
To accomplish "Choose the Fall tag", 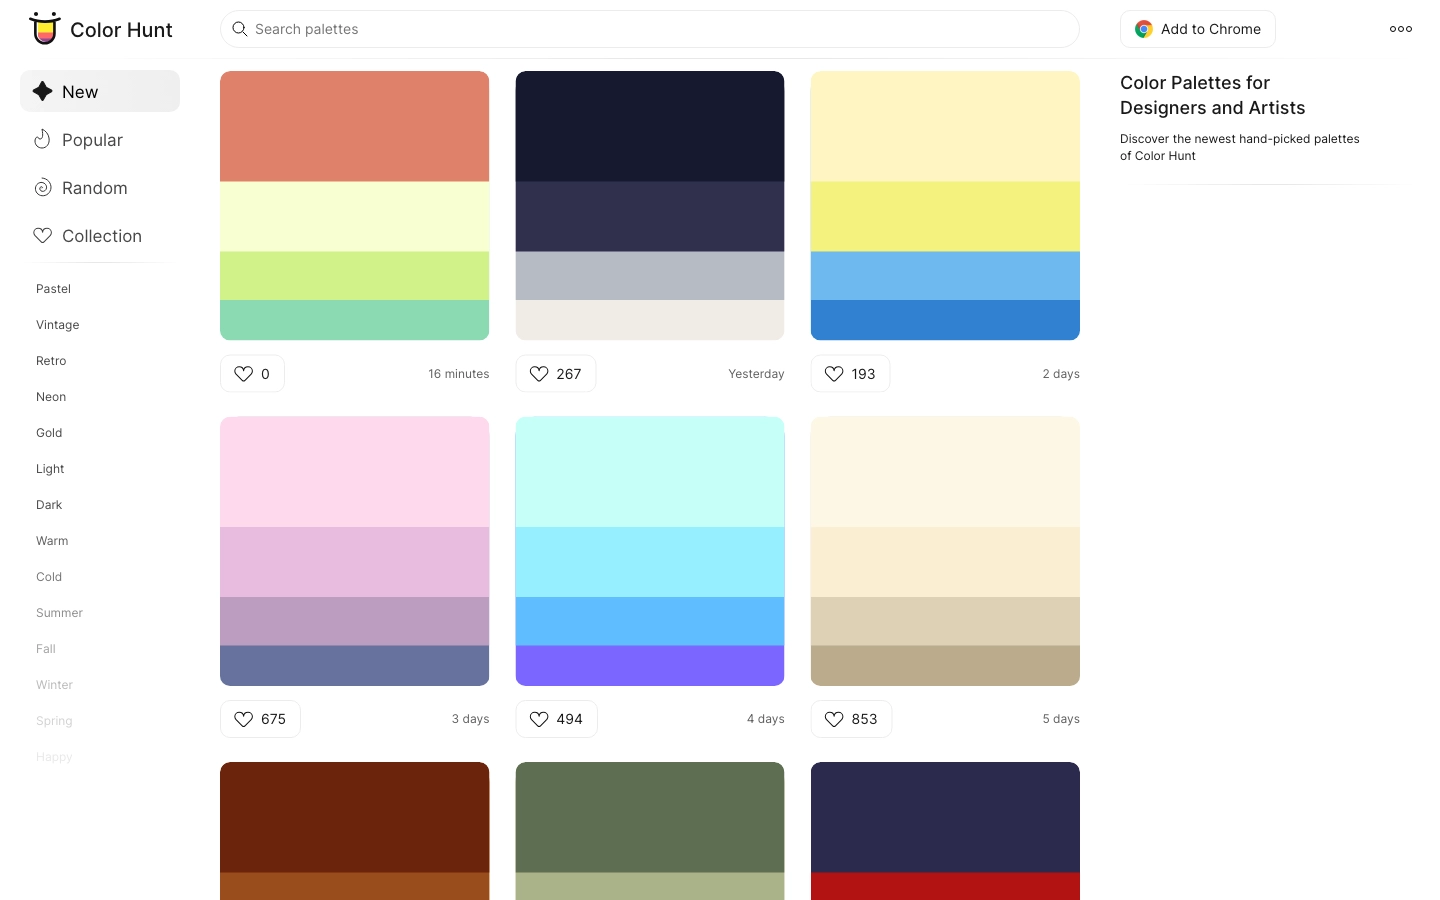I will [x=46, y=649].
